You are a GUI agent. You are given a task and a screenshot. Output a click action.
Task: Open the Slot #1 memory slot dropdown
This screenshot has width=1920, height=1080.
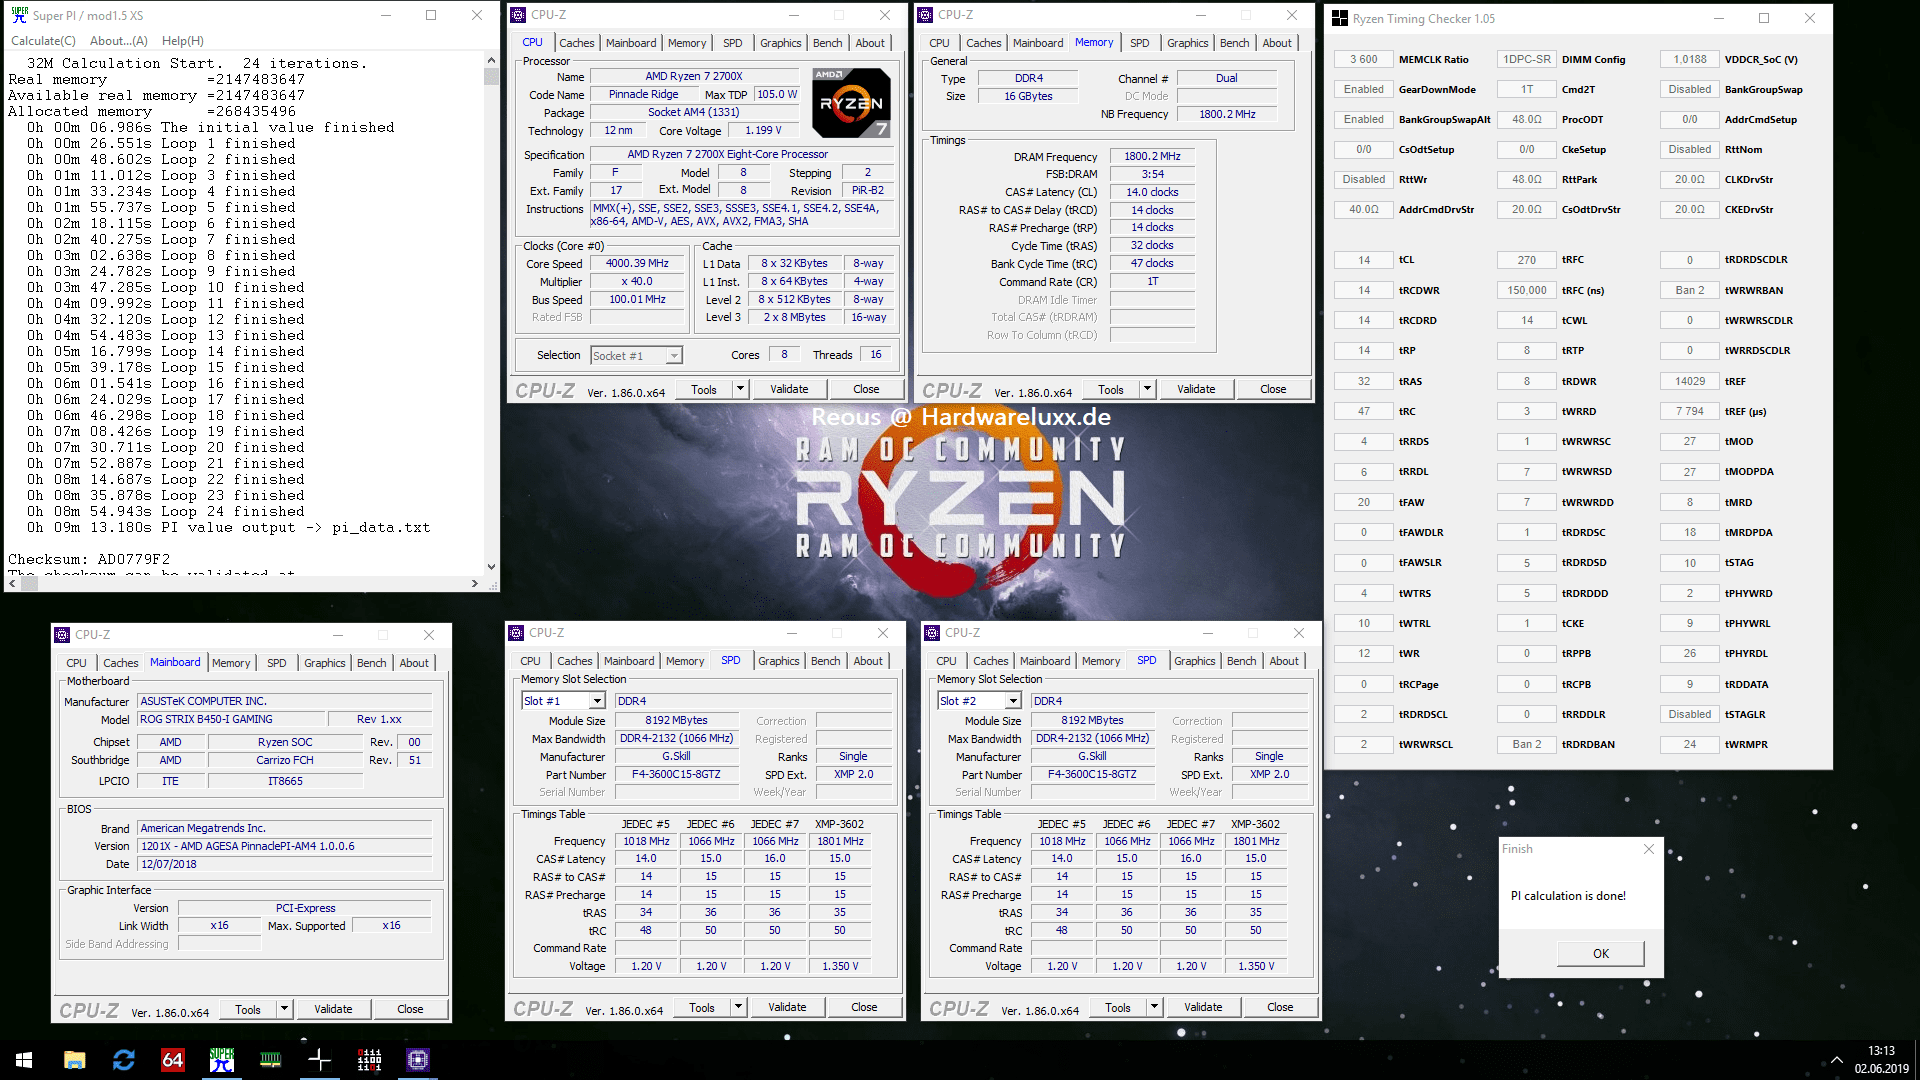(x=597, y=701)
